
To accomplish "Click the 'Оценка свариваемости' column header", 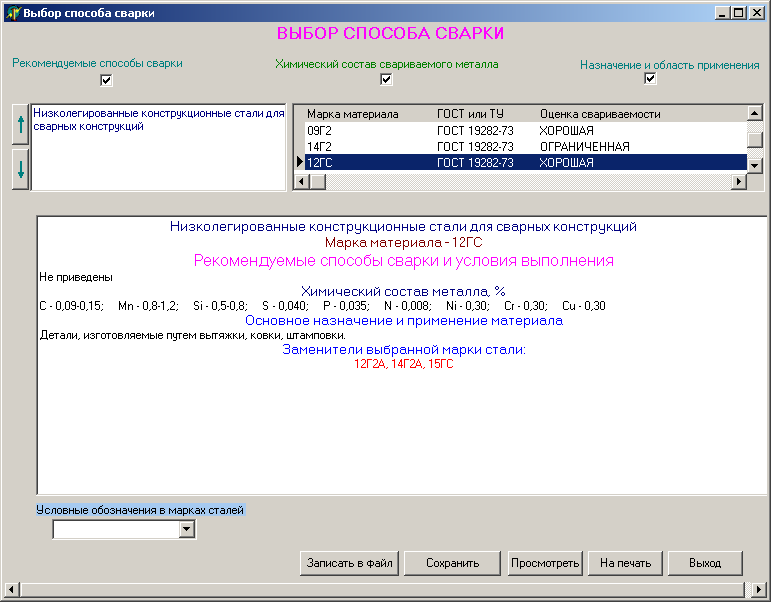I will 600,114.
